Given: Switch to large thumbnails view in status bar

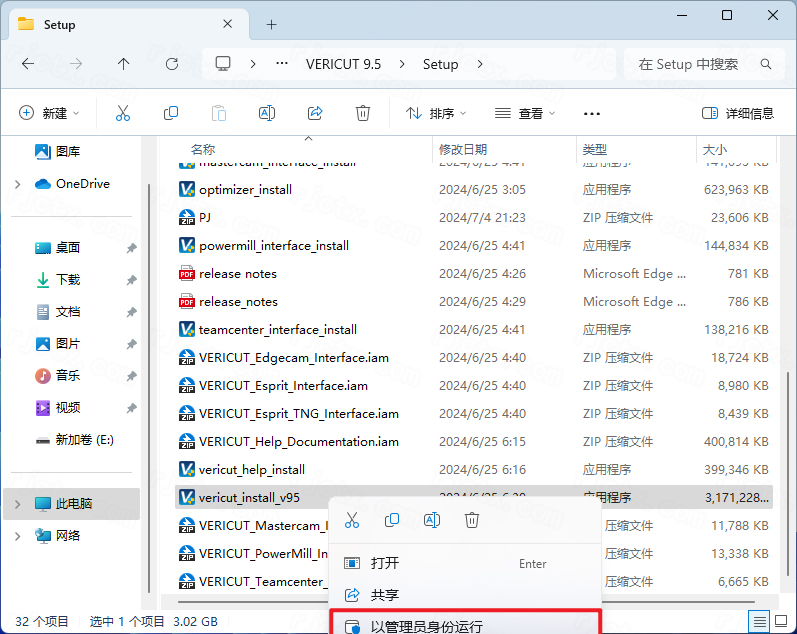Looking at the screenshot, I should point(781,621).
